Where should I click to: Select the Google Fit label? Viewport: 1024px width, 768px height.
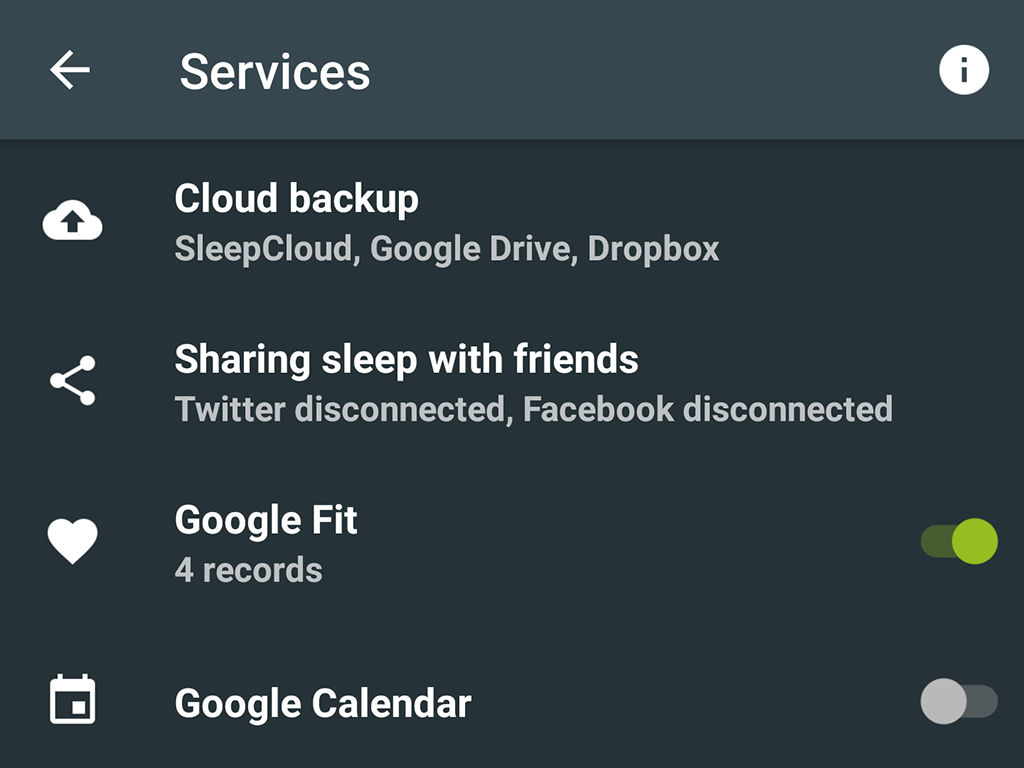[x=266, y=521]
